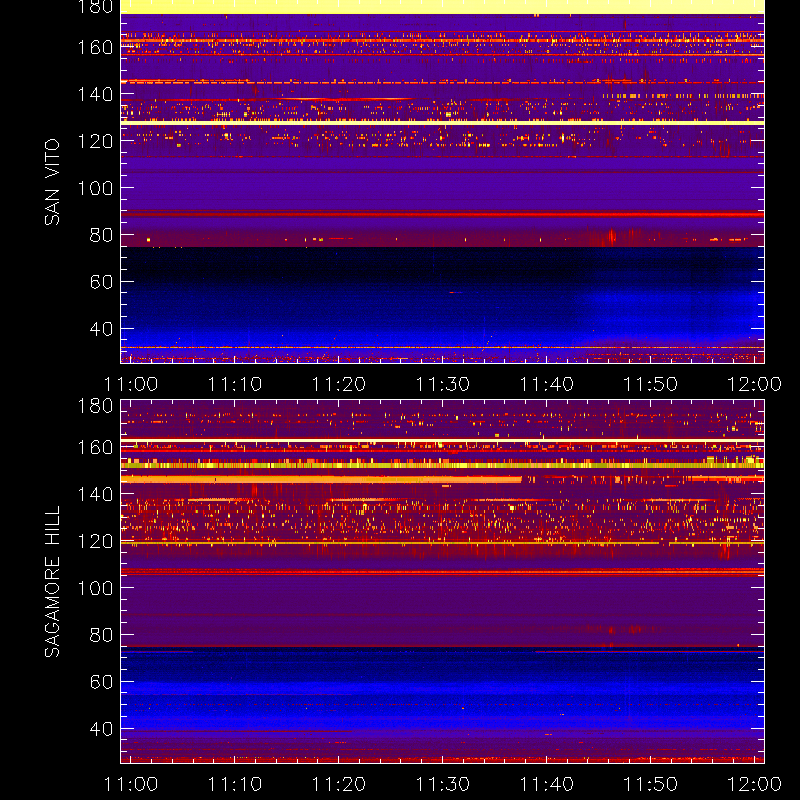Pick the 11:20 time label under San Vito plot

pyautogui.click(x=339, y=384)
